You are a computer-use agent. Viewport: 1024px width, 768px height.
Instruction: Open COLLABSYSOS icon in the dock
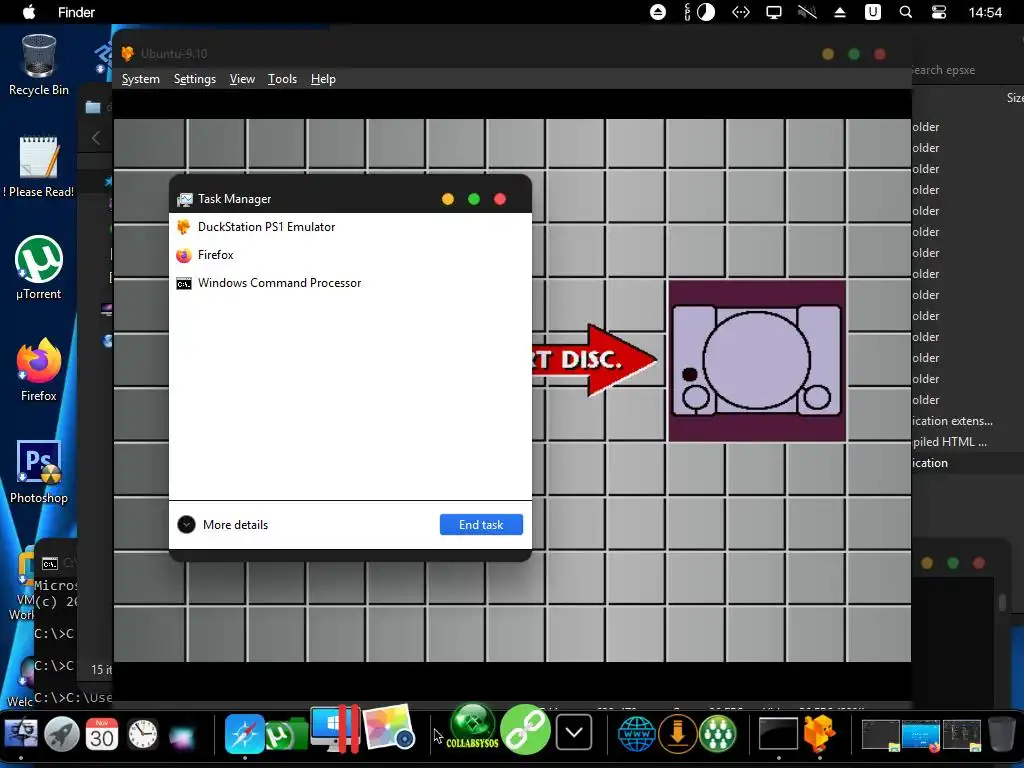point(473,727)
